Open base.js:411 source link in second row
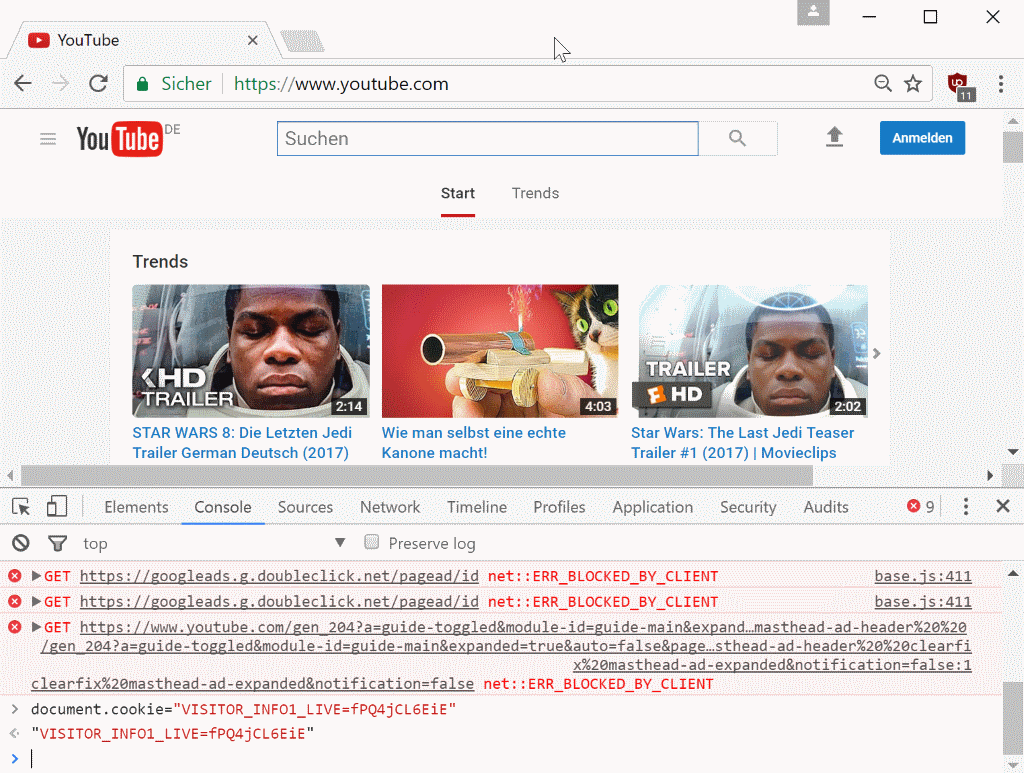 click(x=923, y=601)
